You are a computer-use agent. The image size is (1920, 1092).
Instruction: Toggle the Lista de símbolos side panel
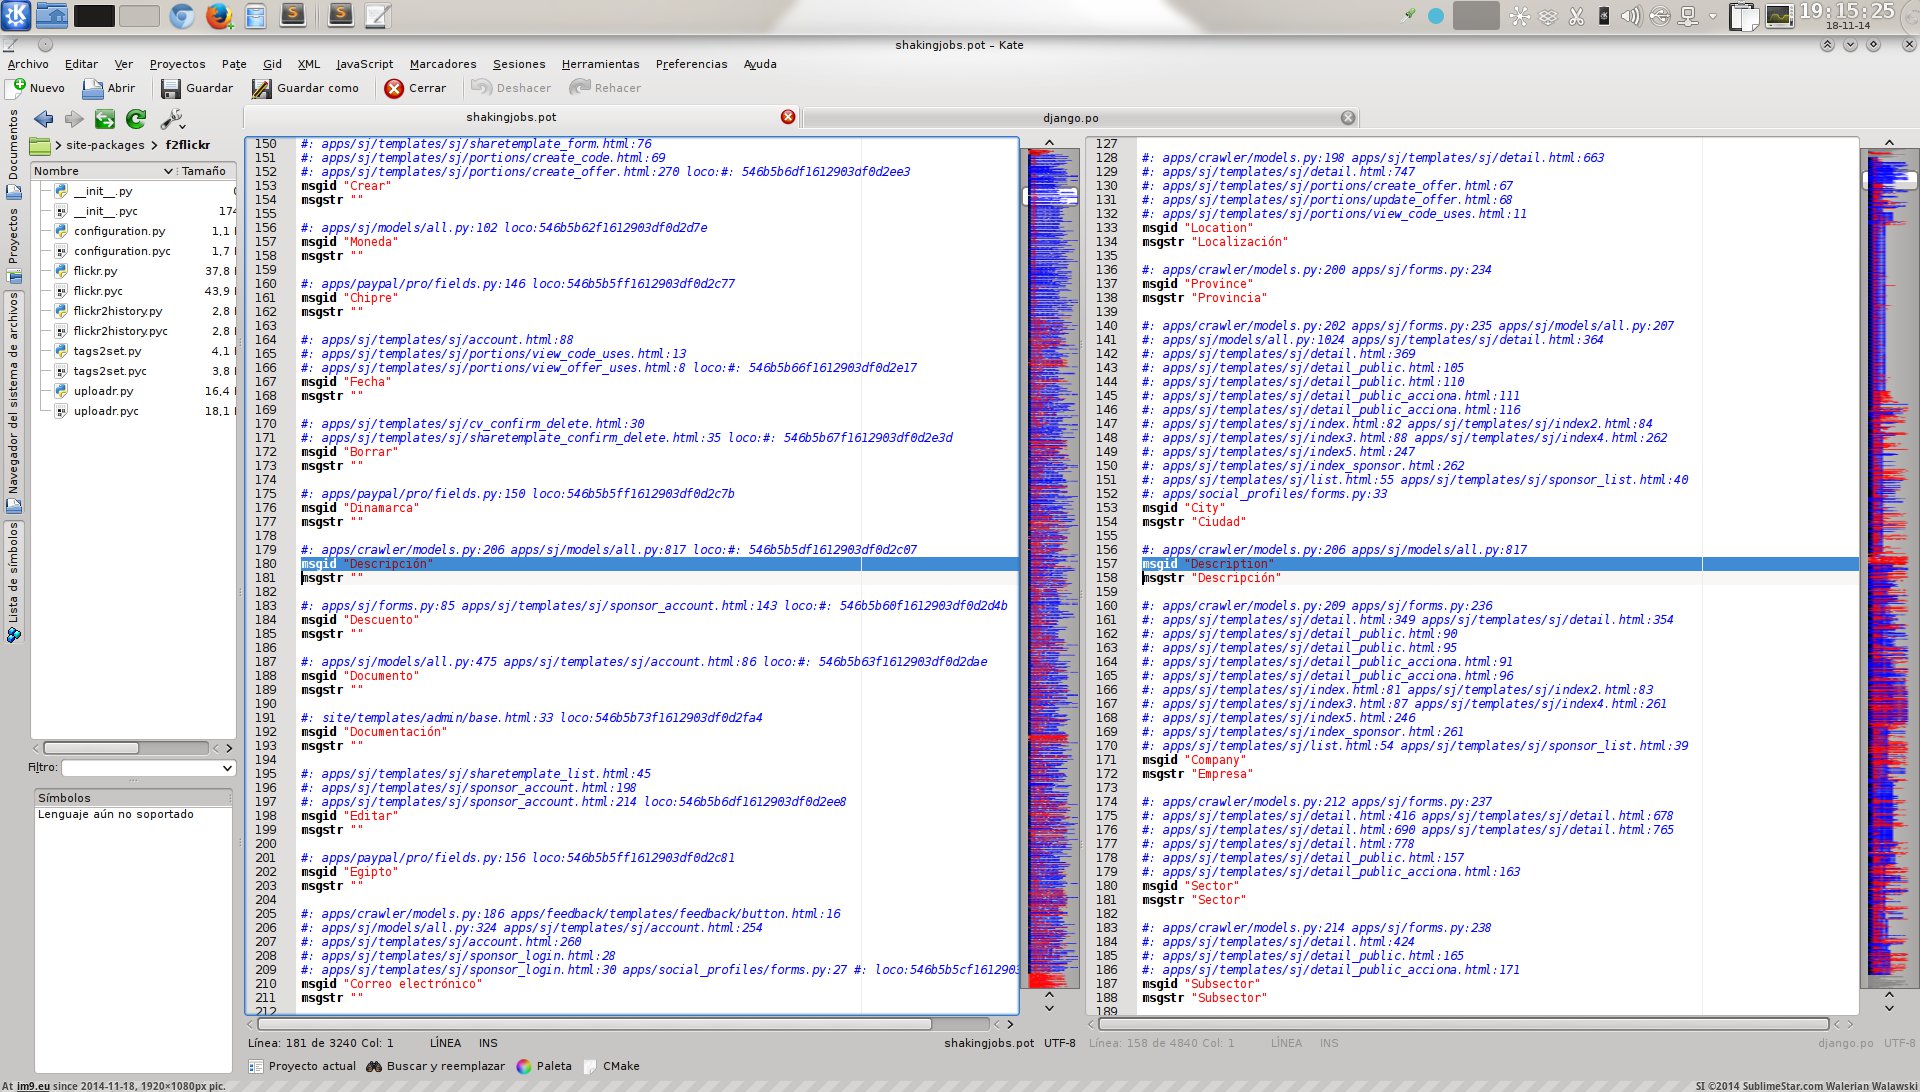coord(13,580)
